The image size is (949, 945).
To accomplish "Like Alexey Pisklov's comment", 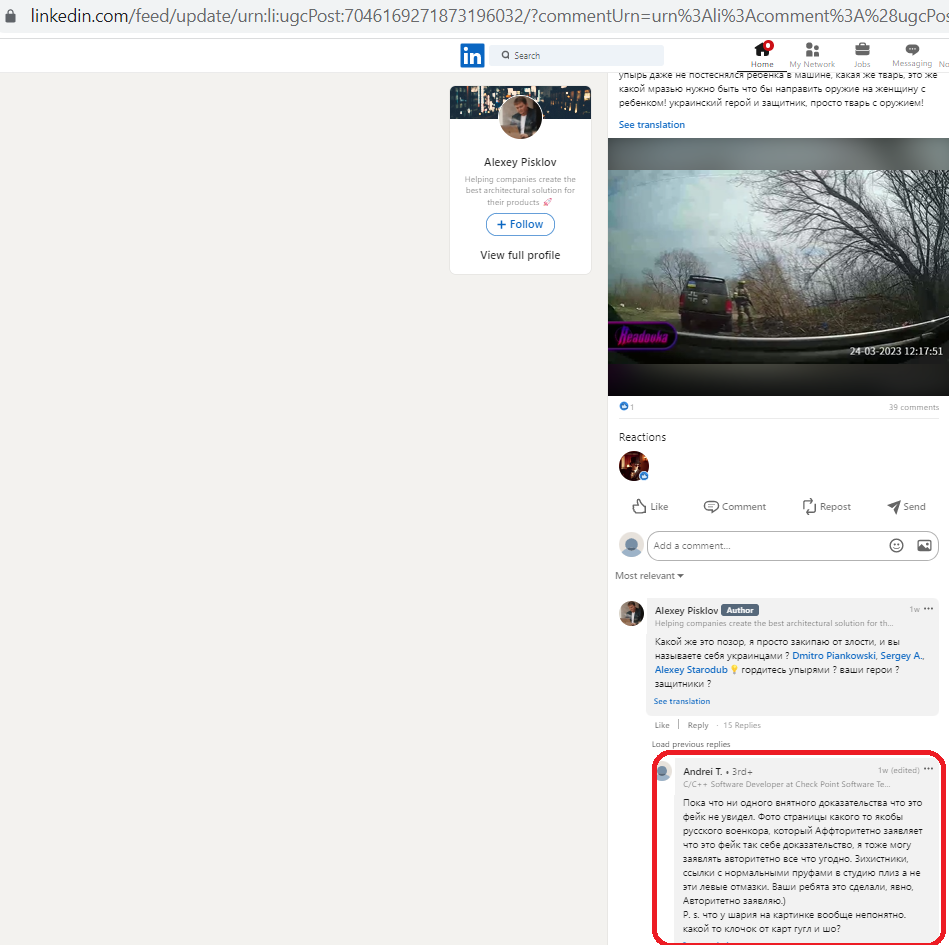I will (x=662, y=725).
